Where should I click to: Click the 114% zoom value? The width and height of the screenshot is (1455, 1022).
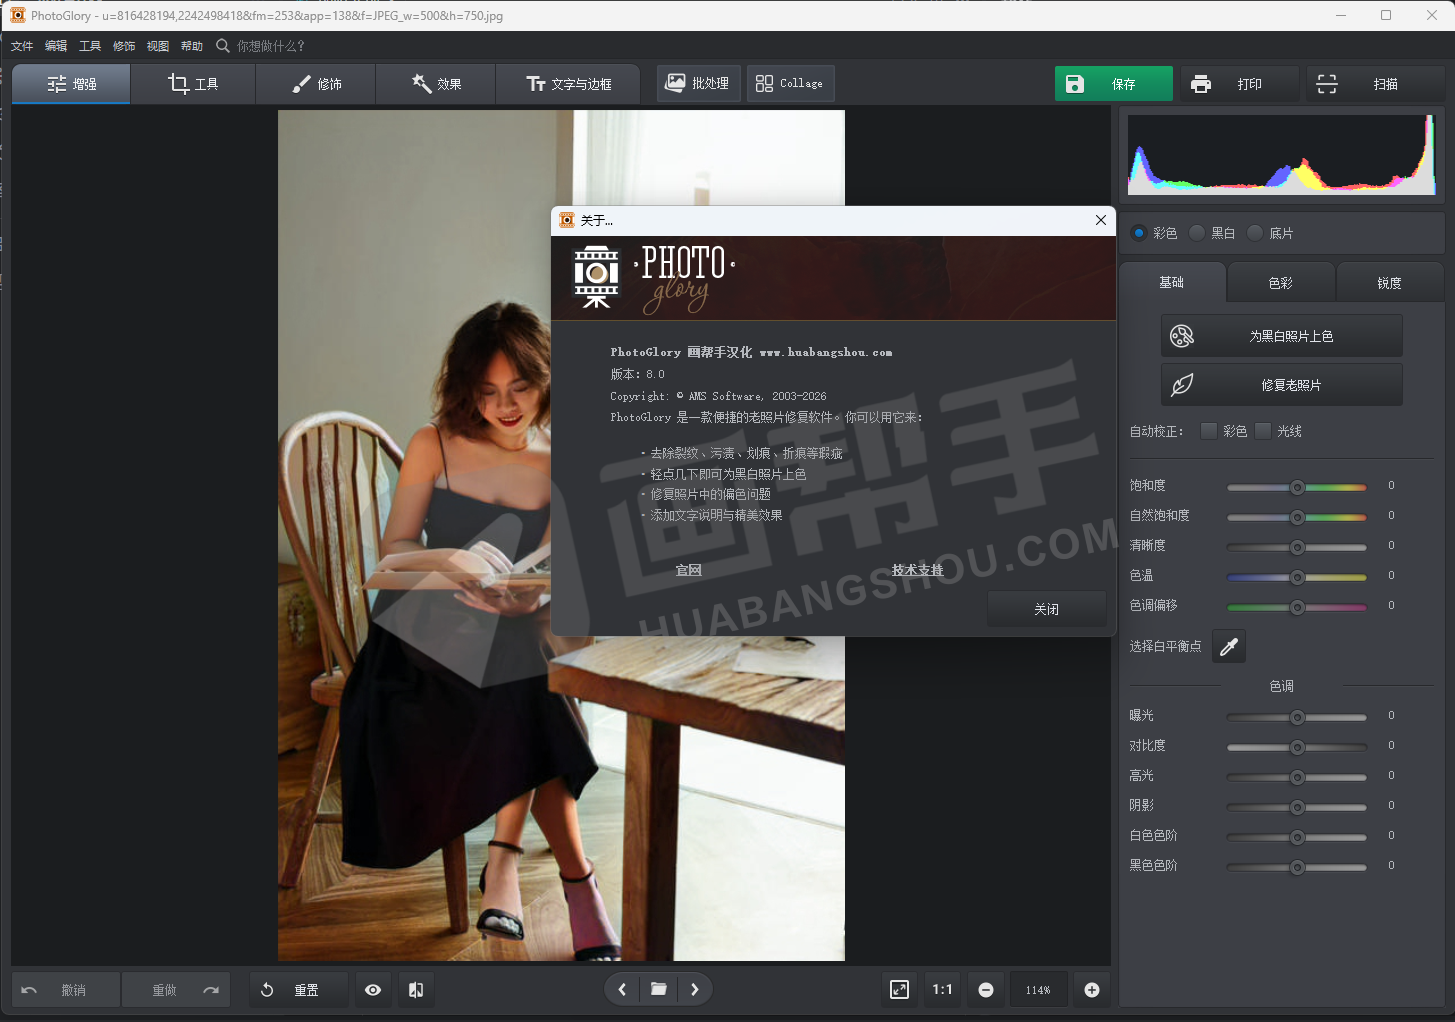[1038, 990]
